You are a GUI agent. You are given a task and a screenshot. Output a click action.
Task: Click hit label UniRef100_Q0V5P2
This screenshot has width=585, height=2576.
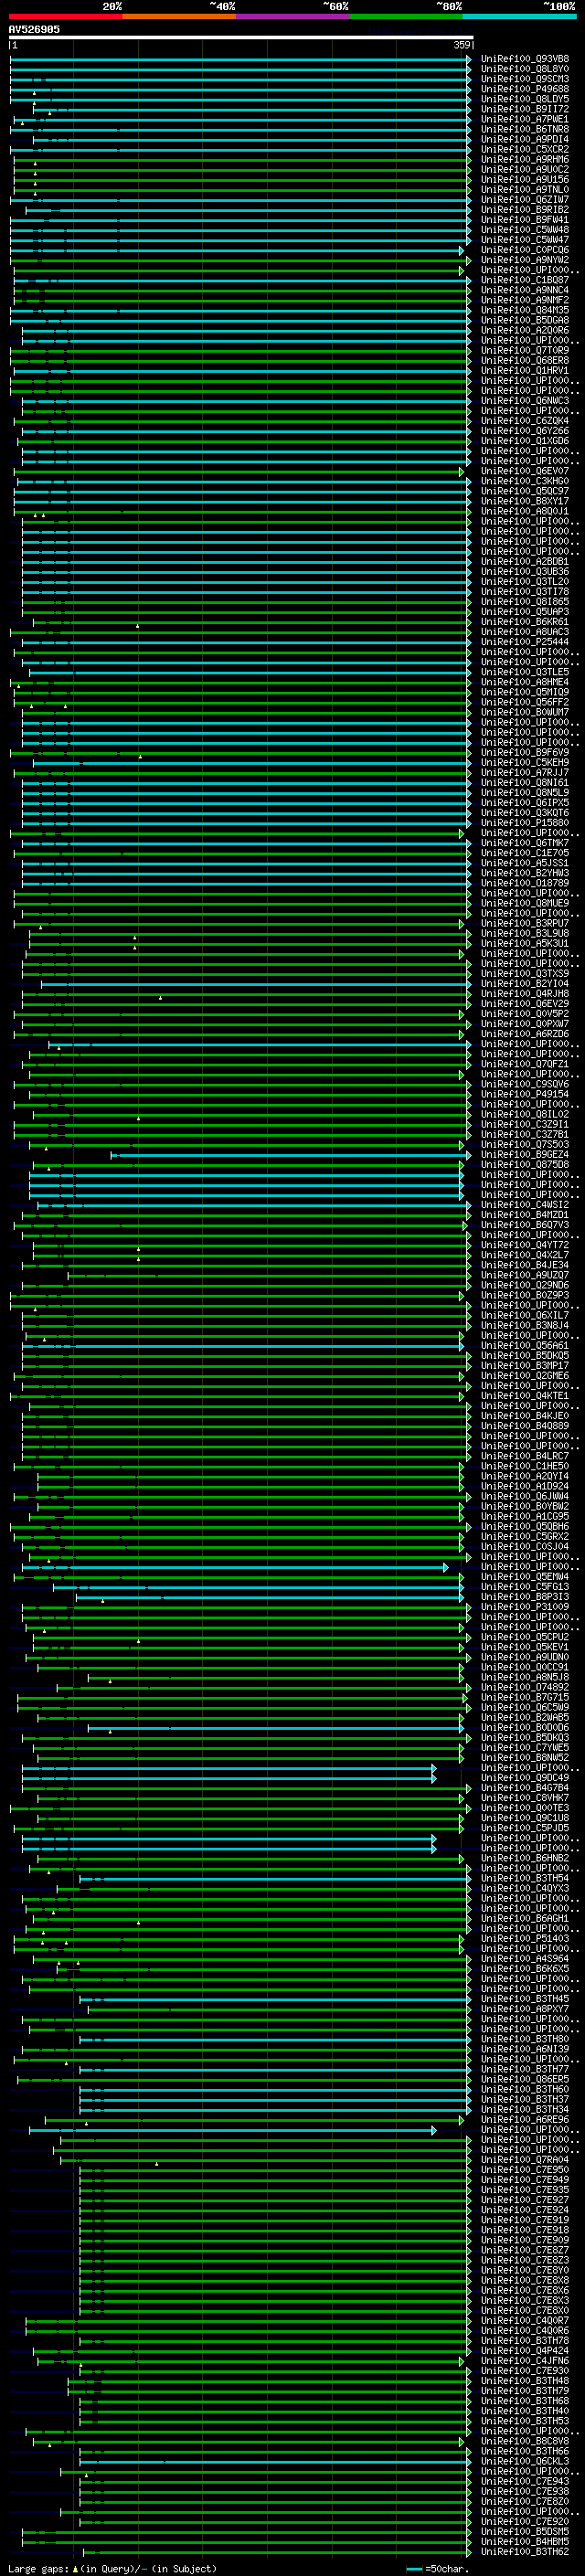coord(525,1014)
